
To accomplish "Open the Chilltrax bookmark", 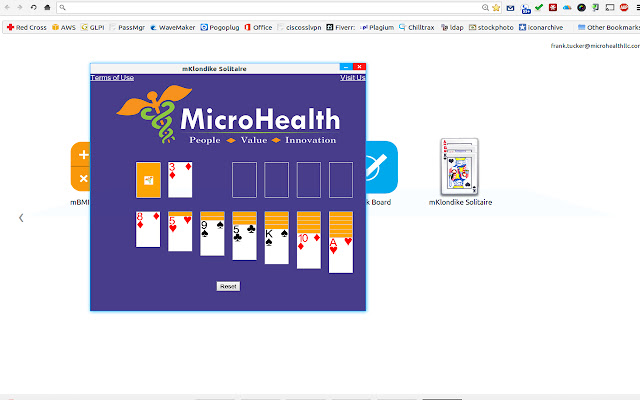I will tap(417, 27).
